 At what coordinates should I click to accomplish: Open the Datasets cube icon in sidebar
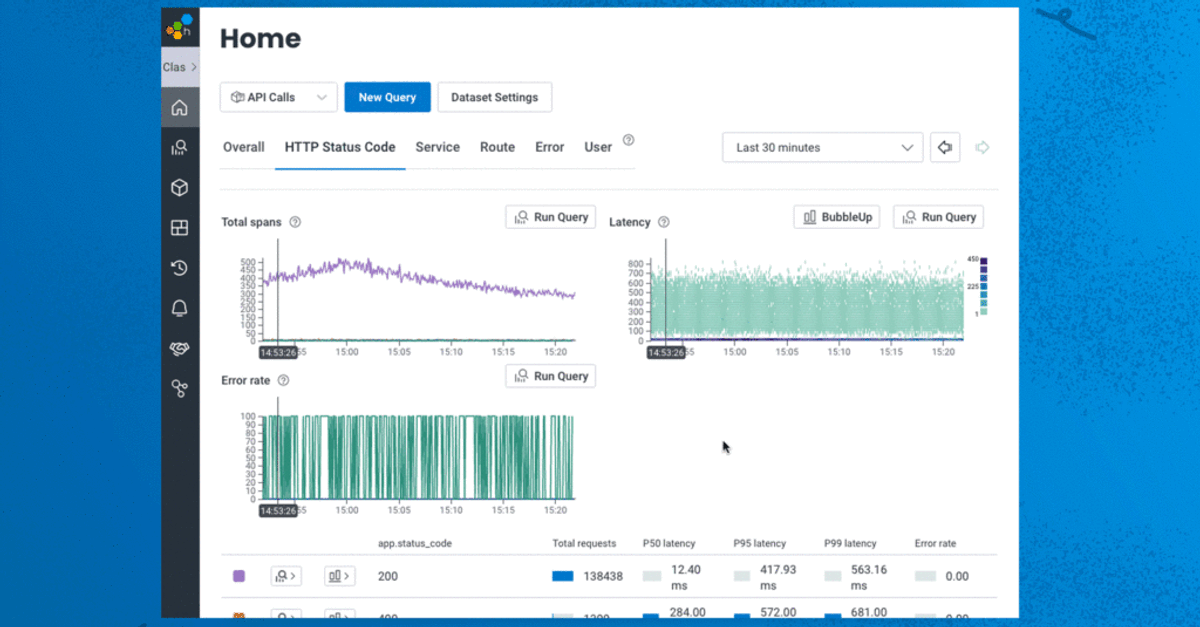[x=180, y=187]
